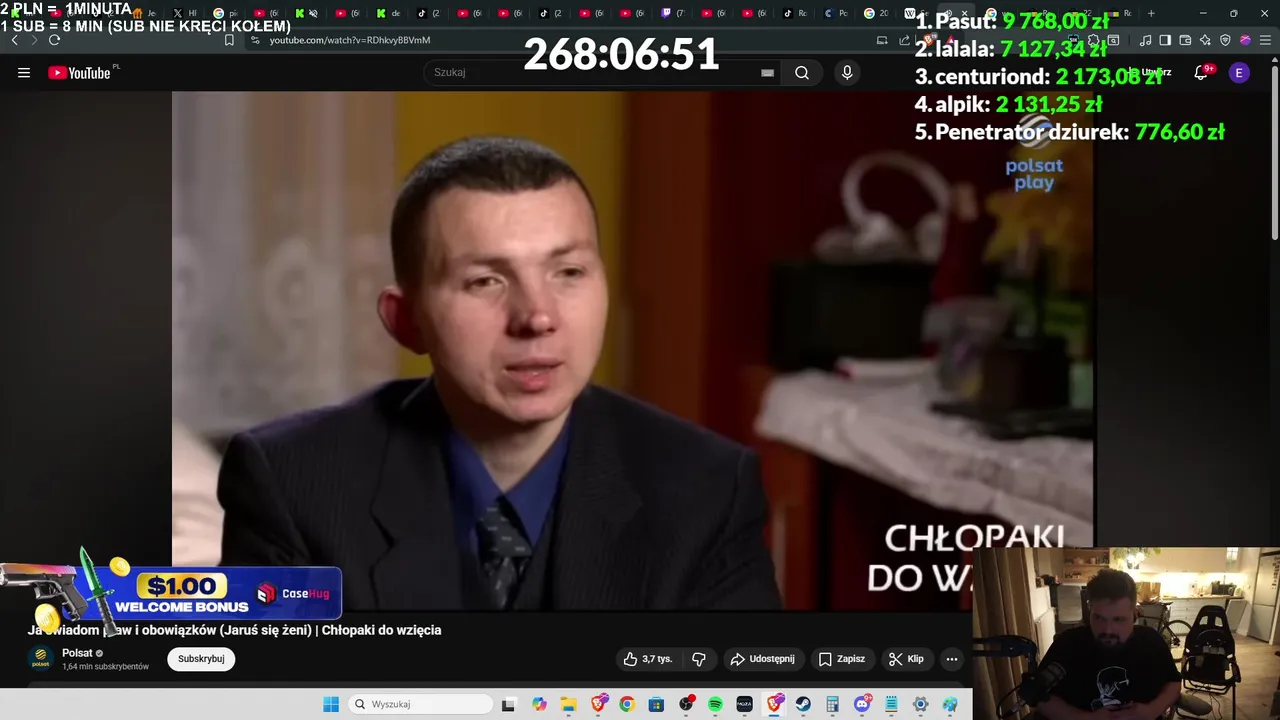This screenshot has width=1280, height=720.
Task: Like the video with thumbs-up 3,7 tys.
Action: click(x=647, y=659)
